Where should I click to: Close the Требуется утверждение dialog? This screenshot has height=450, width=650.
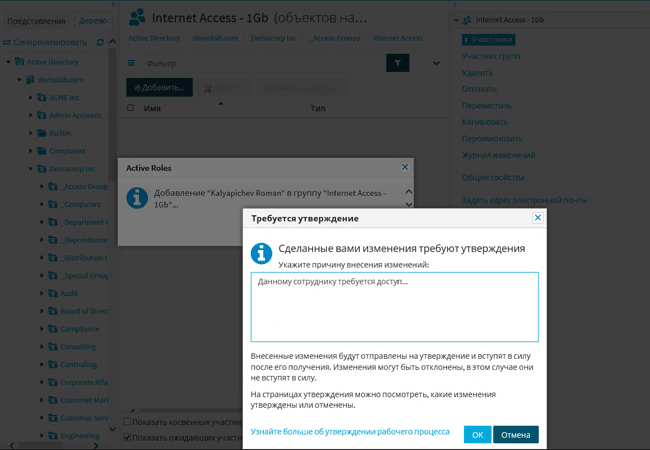coord(538,218)
